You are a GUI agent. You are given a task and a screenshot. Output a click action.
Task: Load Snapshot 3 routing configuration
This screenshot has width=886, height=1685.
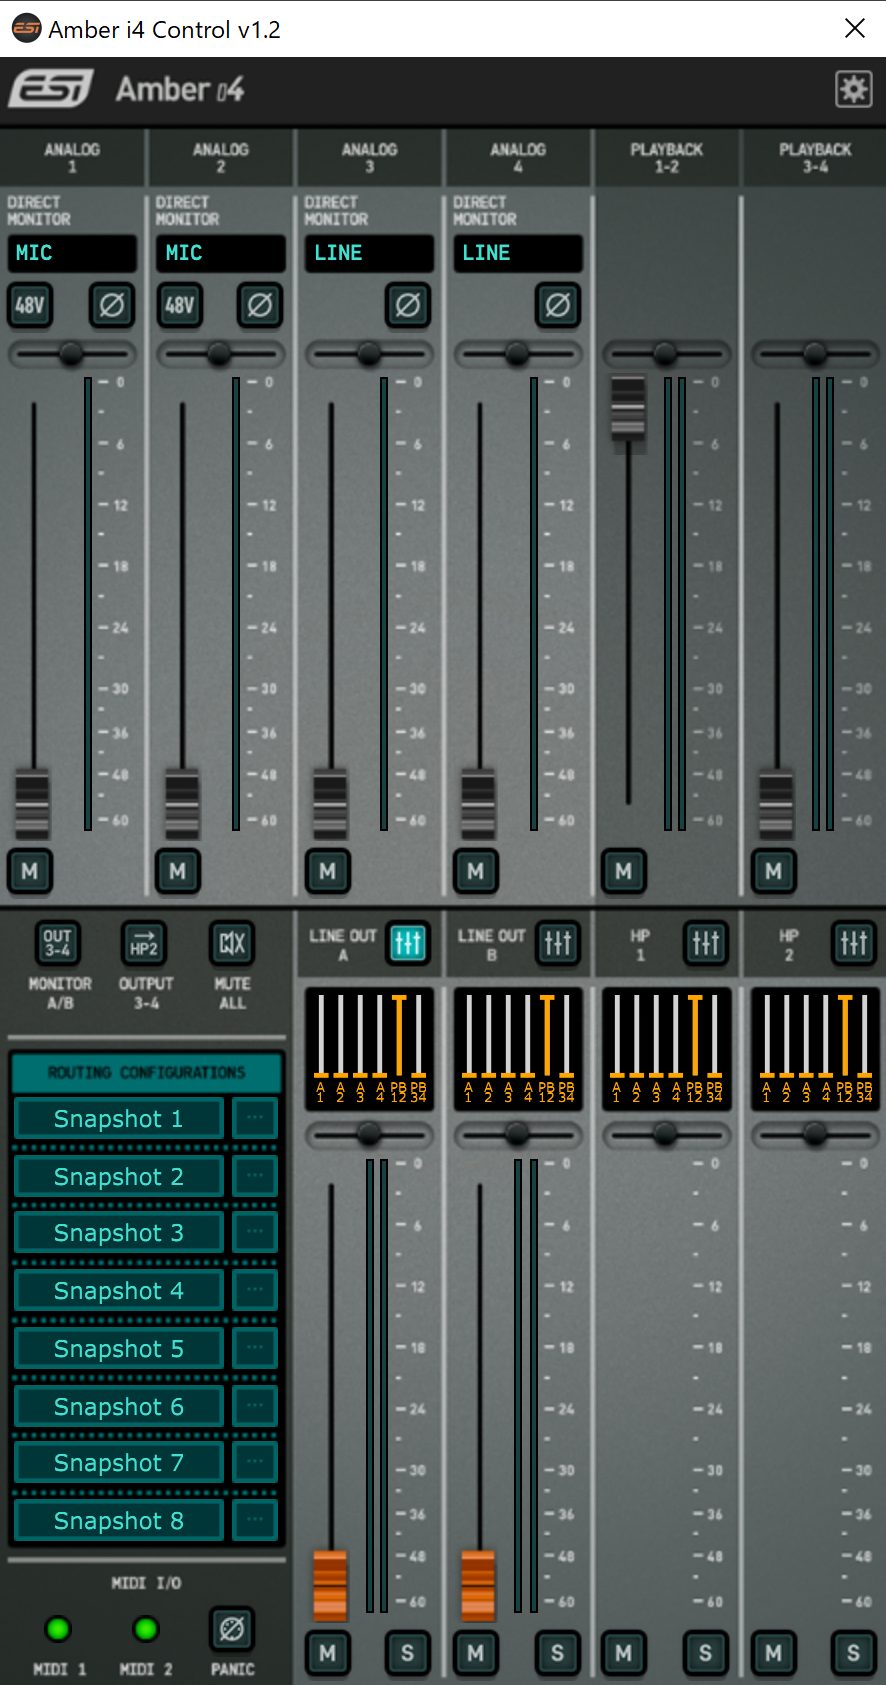pyautogui.click(x=119, y=1233)
